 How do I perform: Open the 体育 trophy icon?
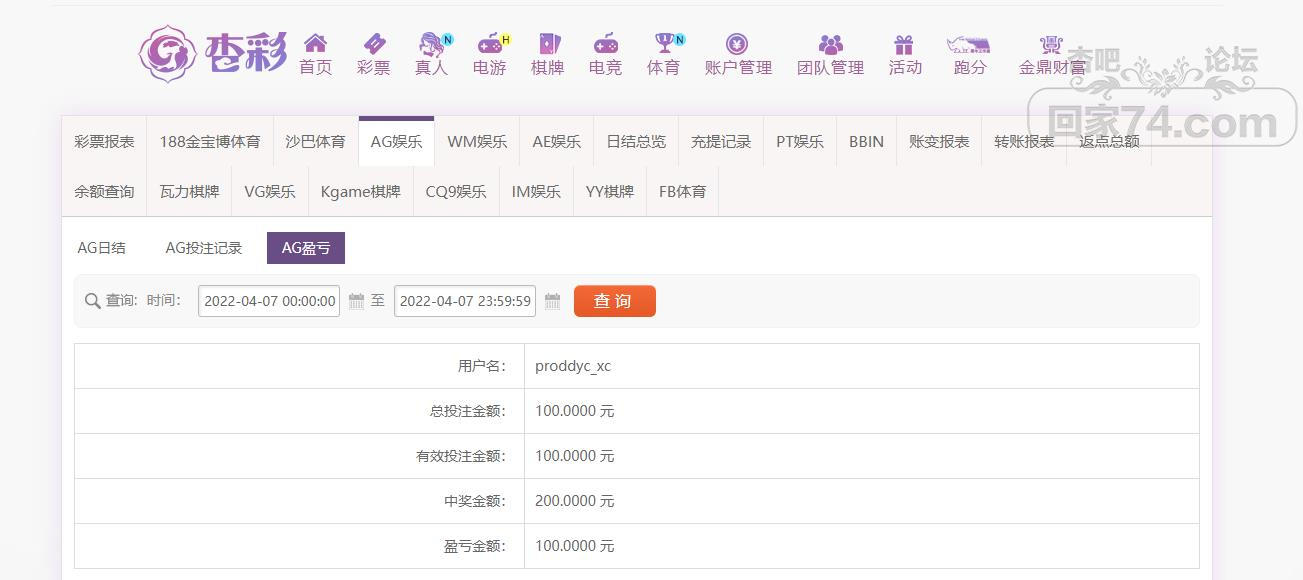[x=664, y=43]
